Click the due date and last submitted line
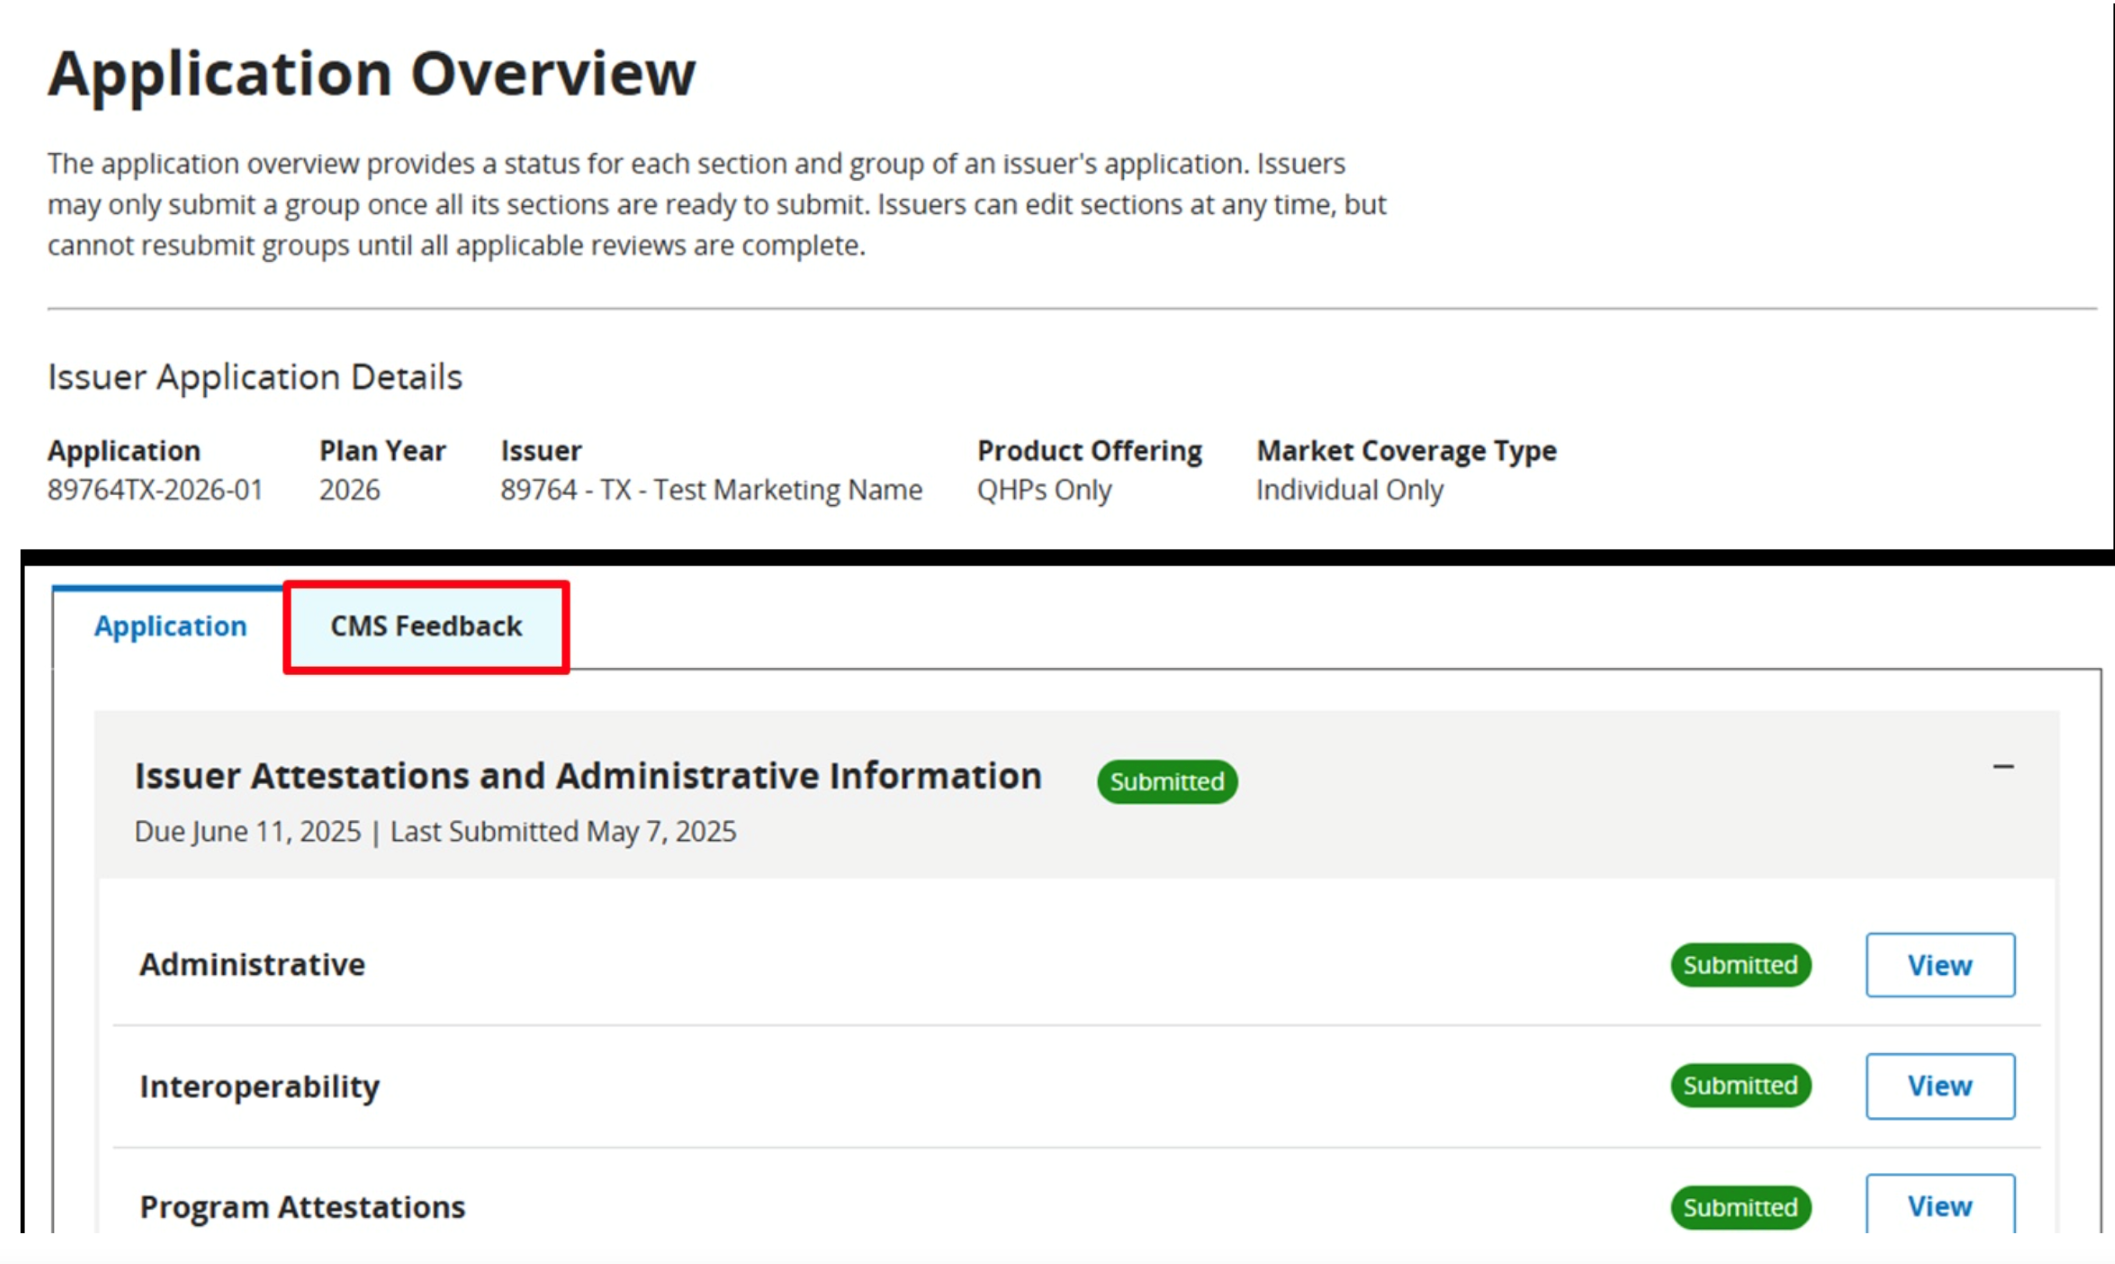Viewport: 2115px width, 1264px height. [435, 832]
